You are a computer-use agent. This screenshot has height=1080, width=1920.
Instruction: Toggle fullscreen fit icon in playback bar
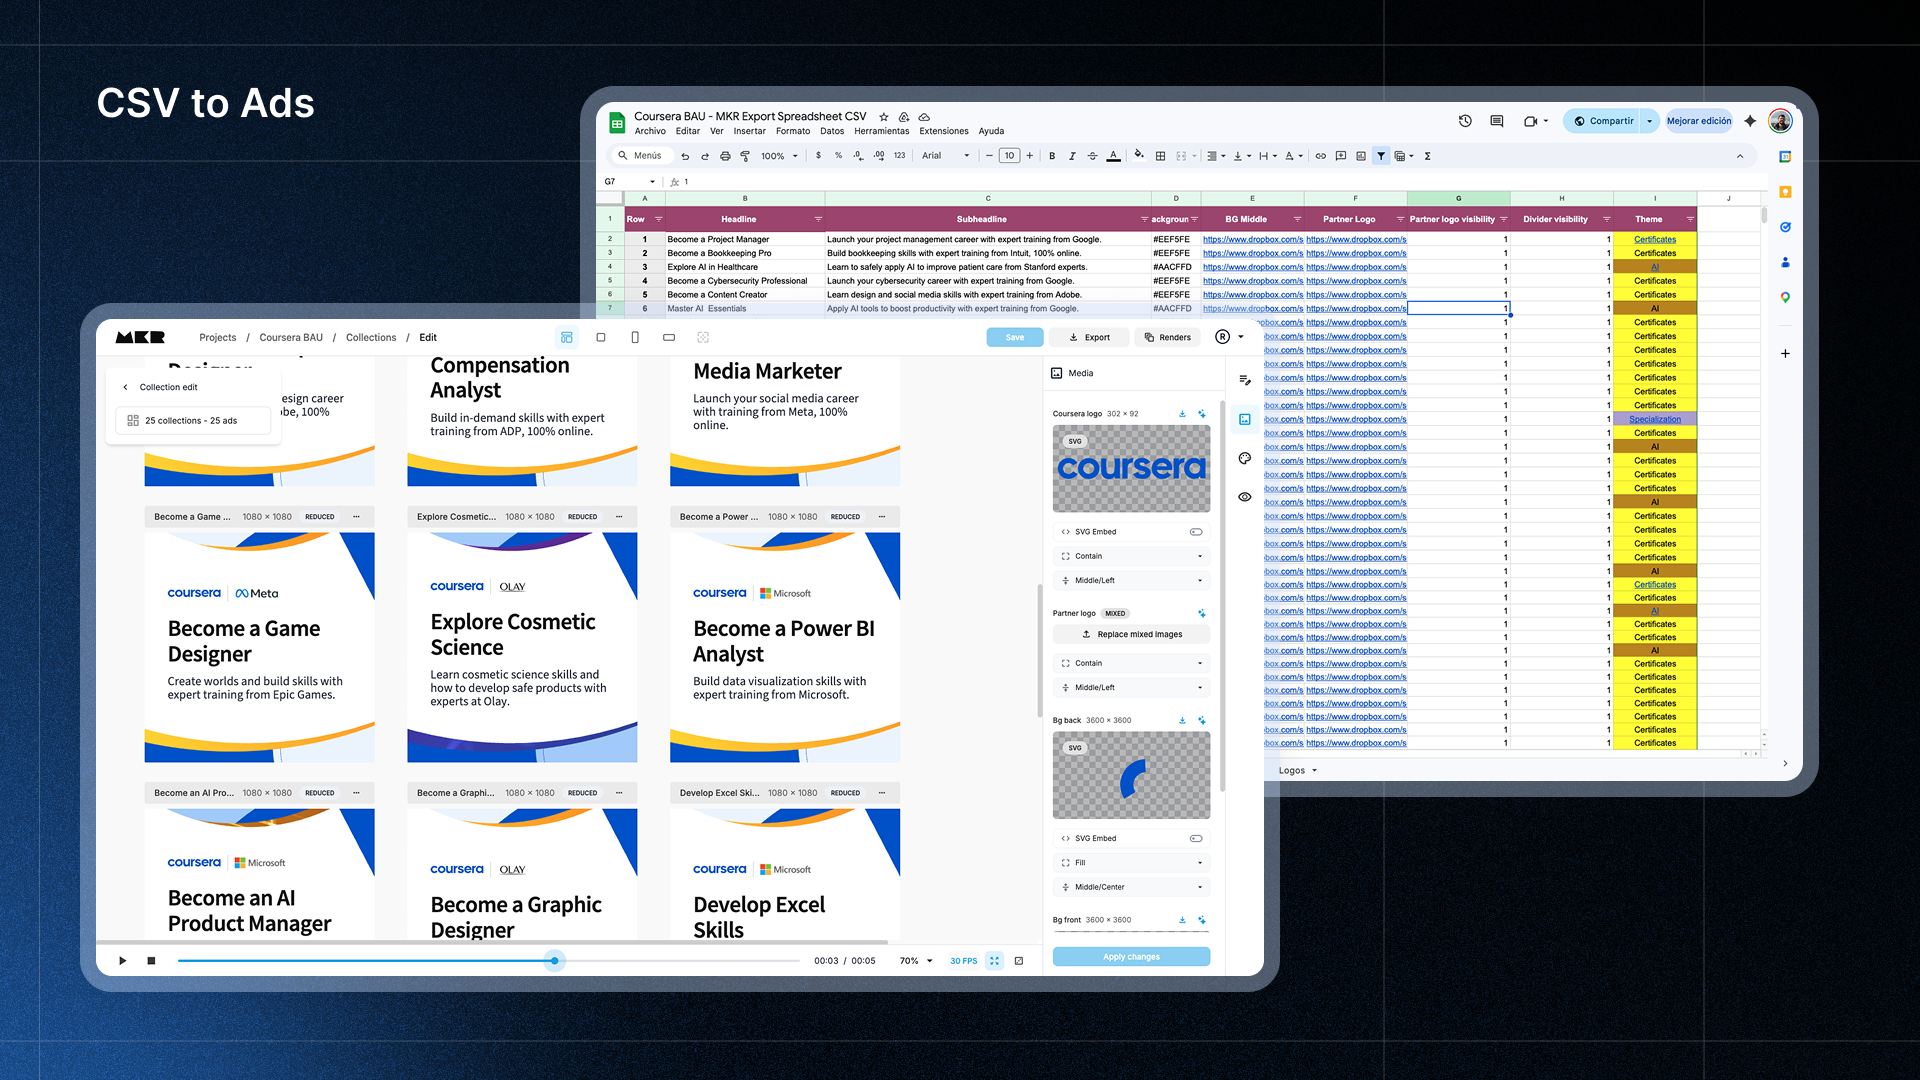(x=994, y=961)
